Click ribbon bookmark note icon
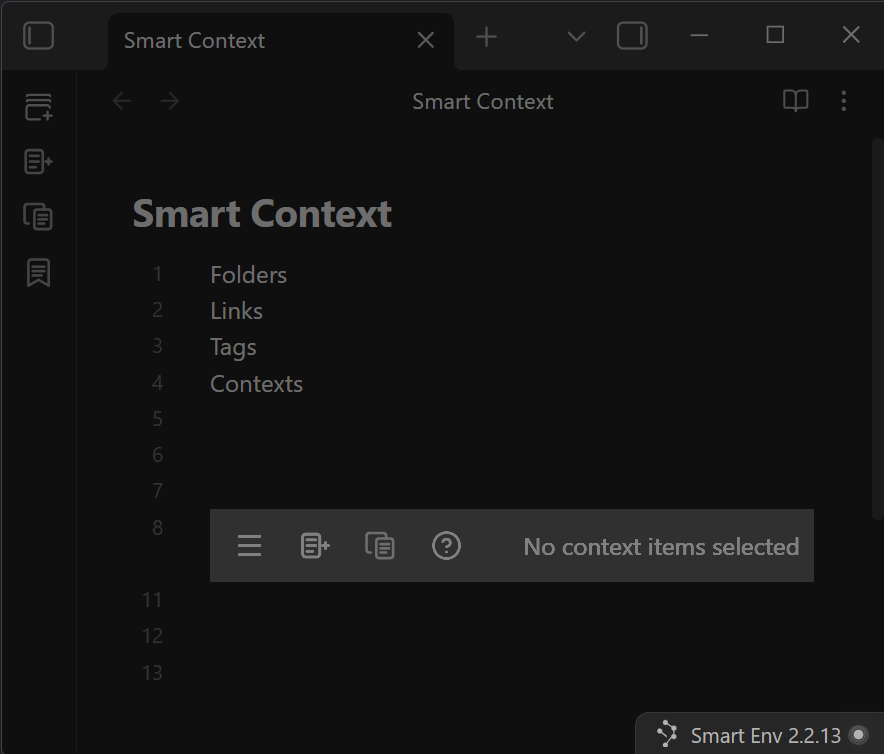Screen dimensions: 884x754 (x=38, y=272)
